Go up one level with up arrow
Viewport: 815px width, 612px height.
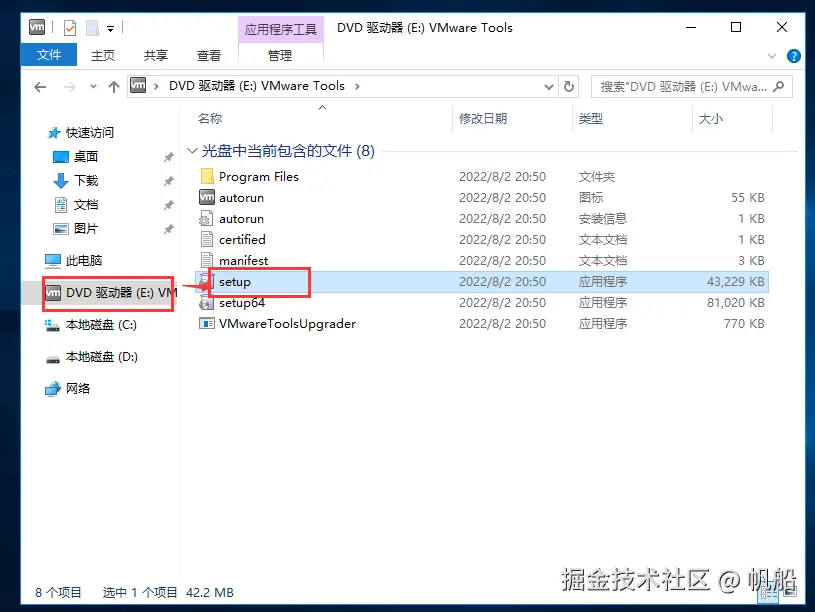114,87
